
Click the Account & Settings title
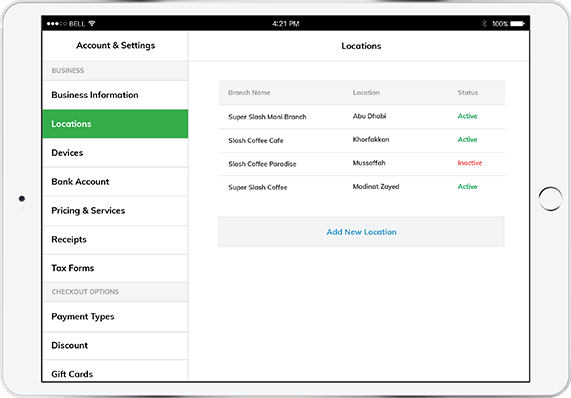tap(115, 46)
